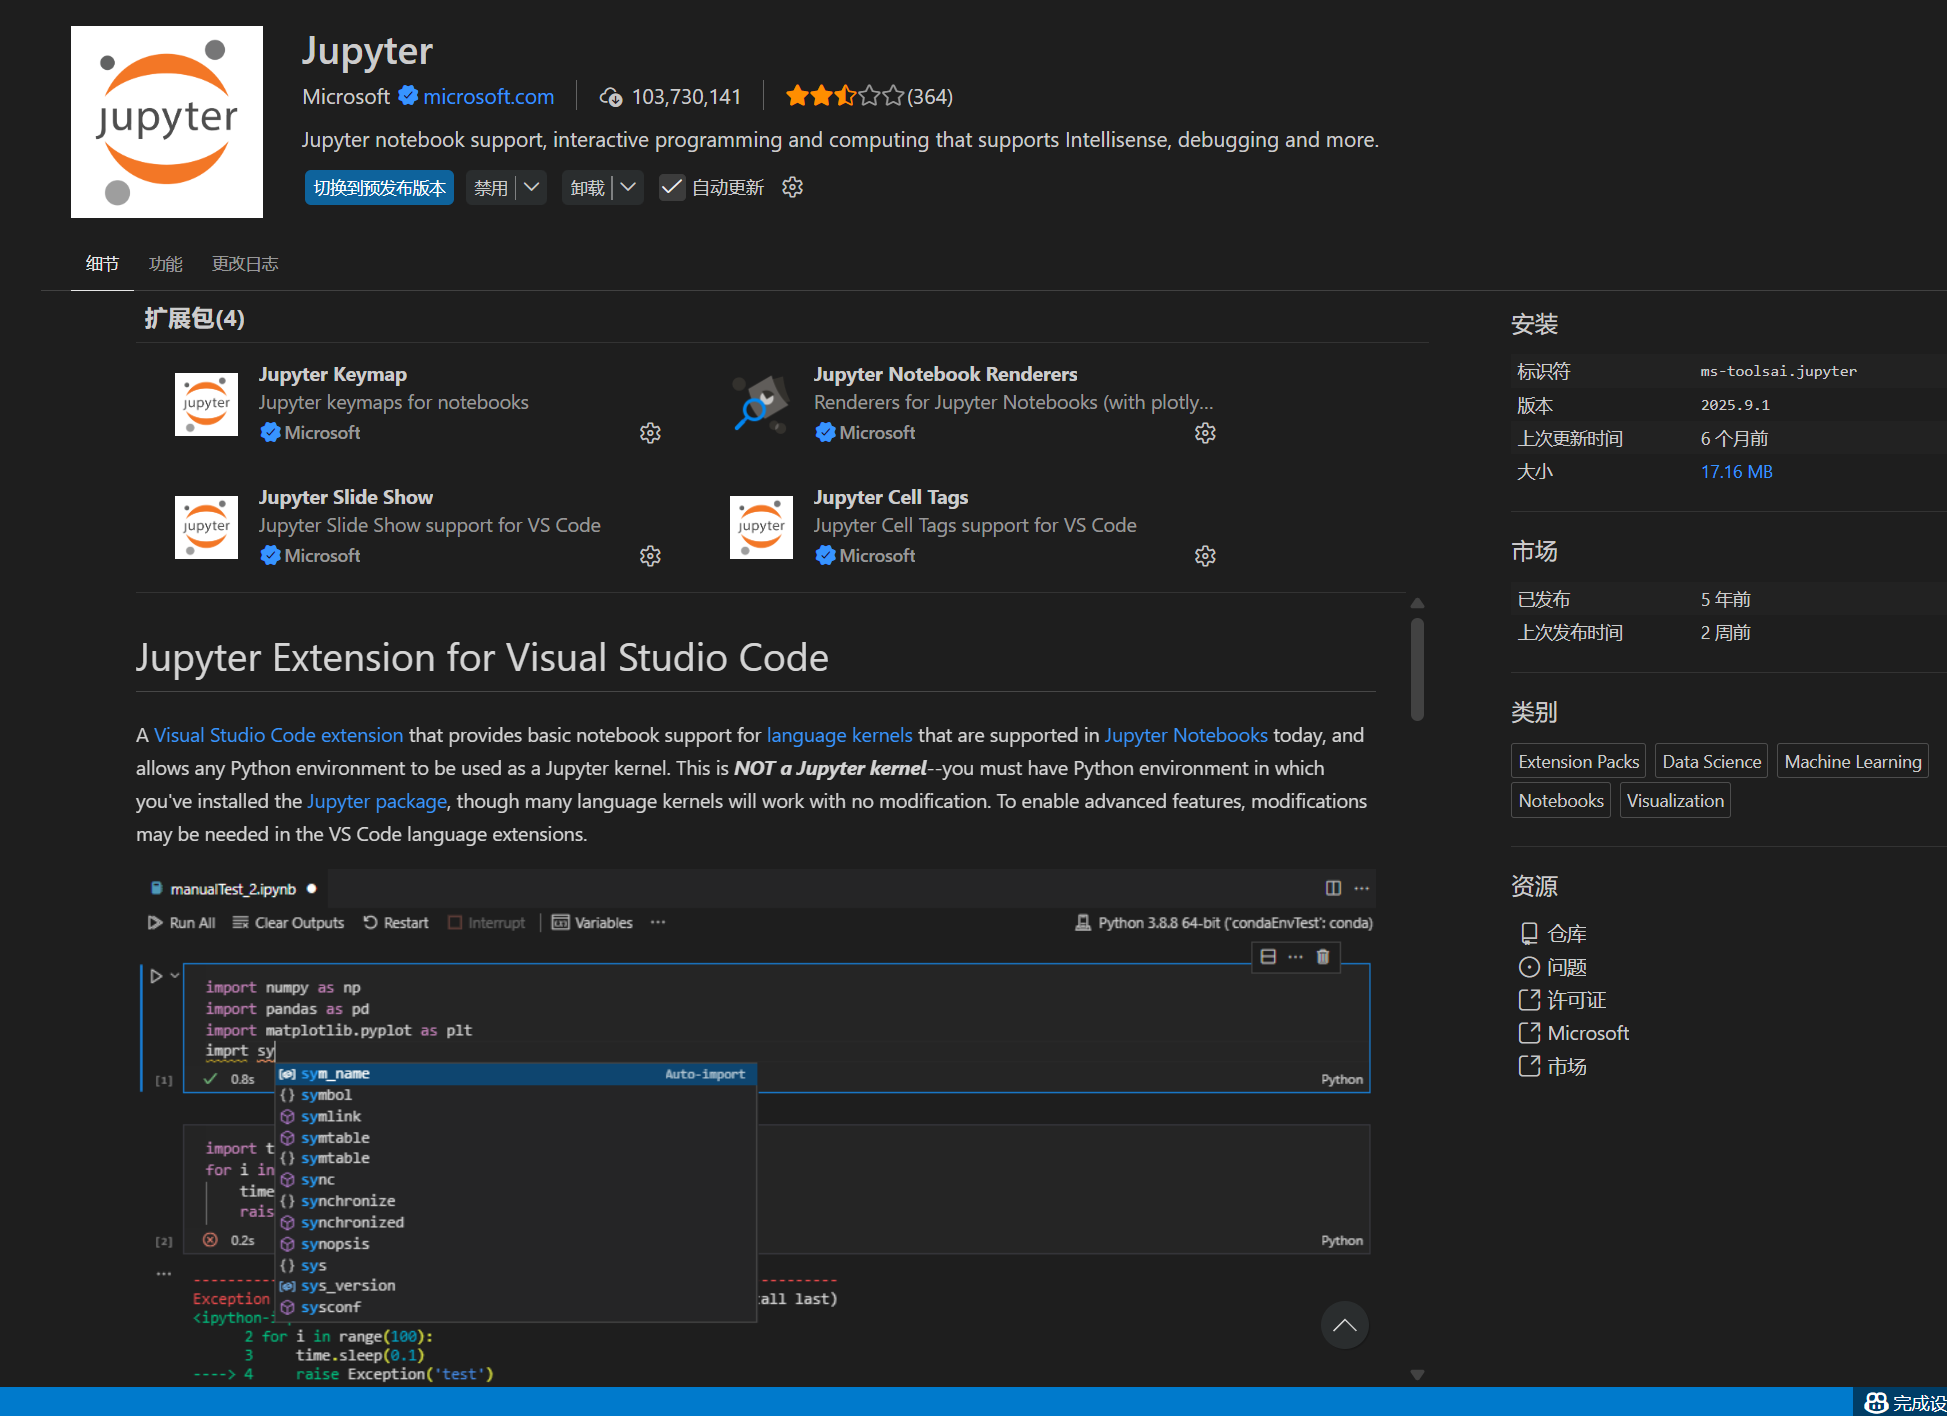The width and height of the screenshot is (1947, 1416).
Task: Open the Microsoft resource link
Action: (x=1574, y=1033)
